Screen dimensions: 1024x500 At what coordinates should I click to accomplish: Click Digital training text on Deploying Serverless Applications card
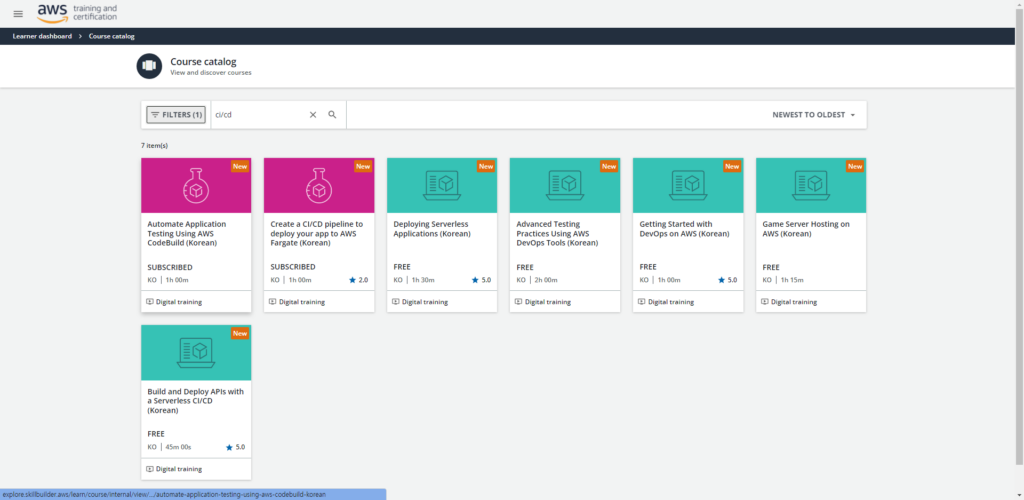click(425, 302)
